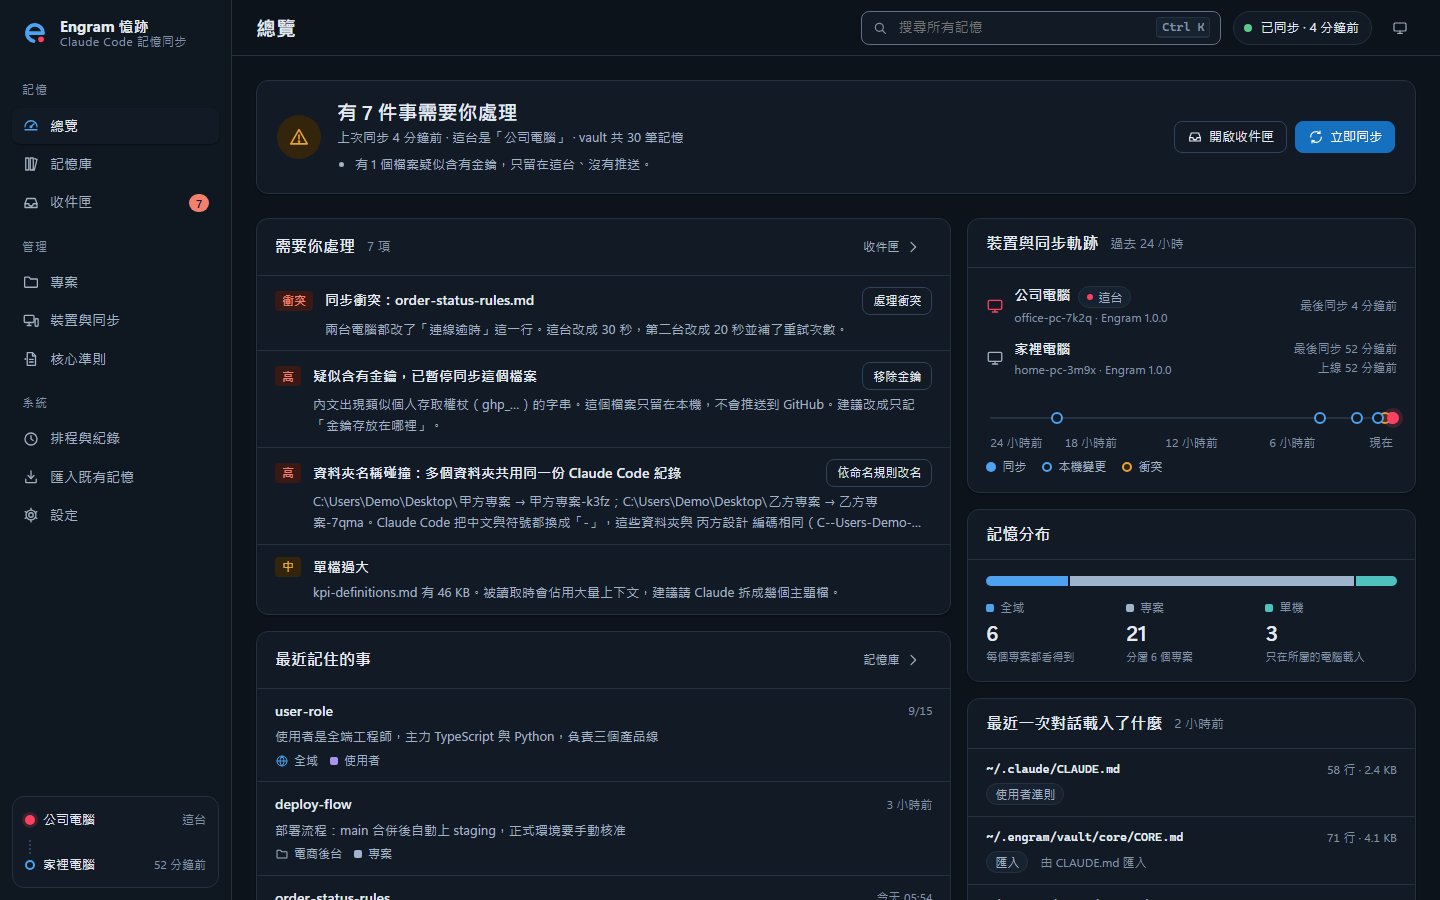Screen dimensions: 1440x900
Task: Click the yellow warning triangle icon
Action: [x=299, y=137]
